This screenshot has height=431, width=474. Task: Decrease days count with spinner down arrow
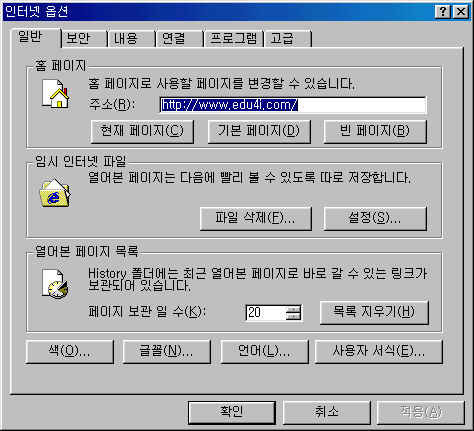coord(294,316)
